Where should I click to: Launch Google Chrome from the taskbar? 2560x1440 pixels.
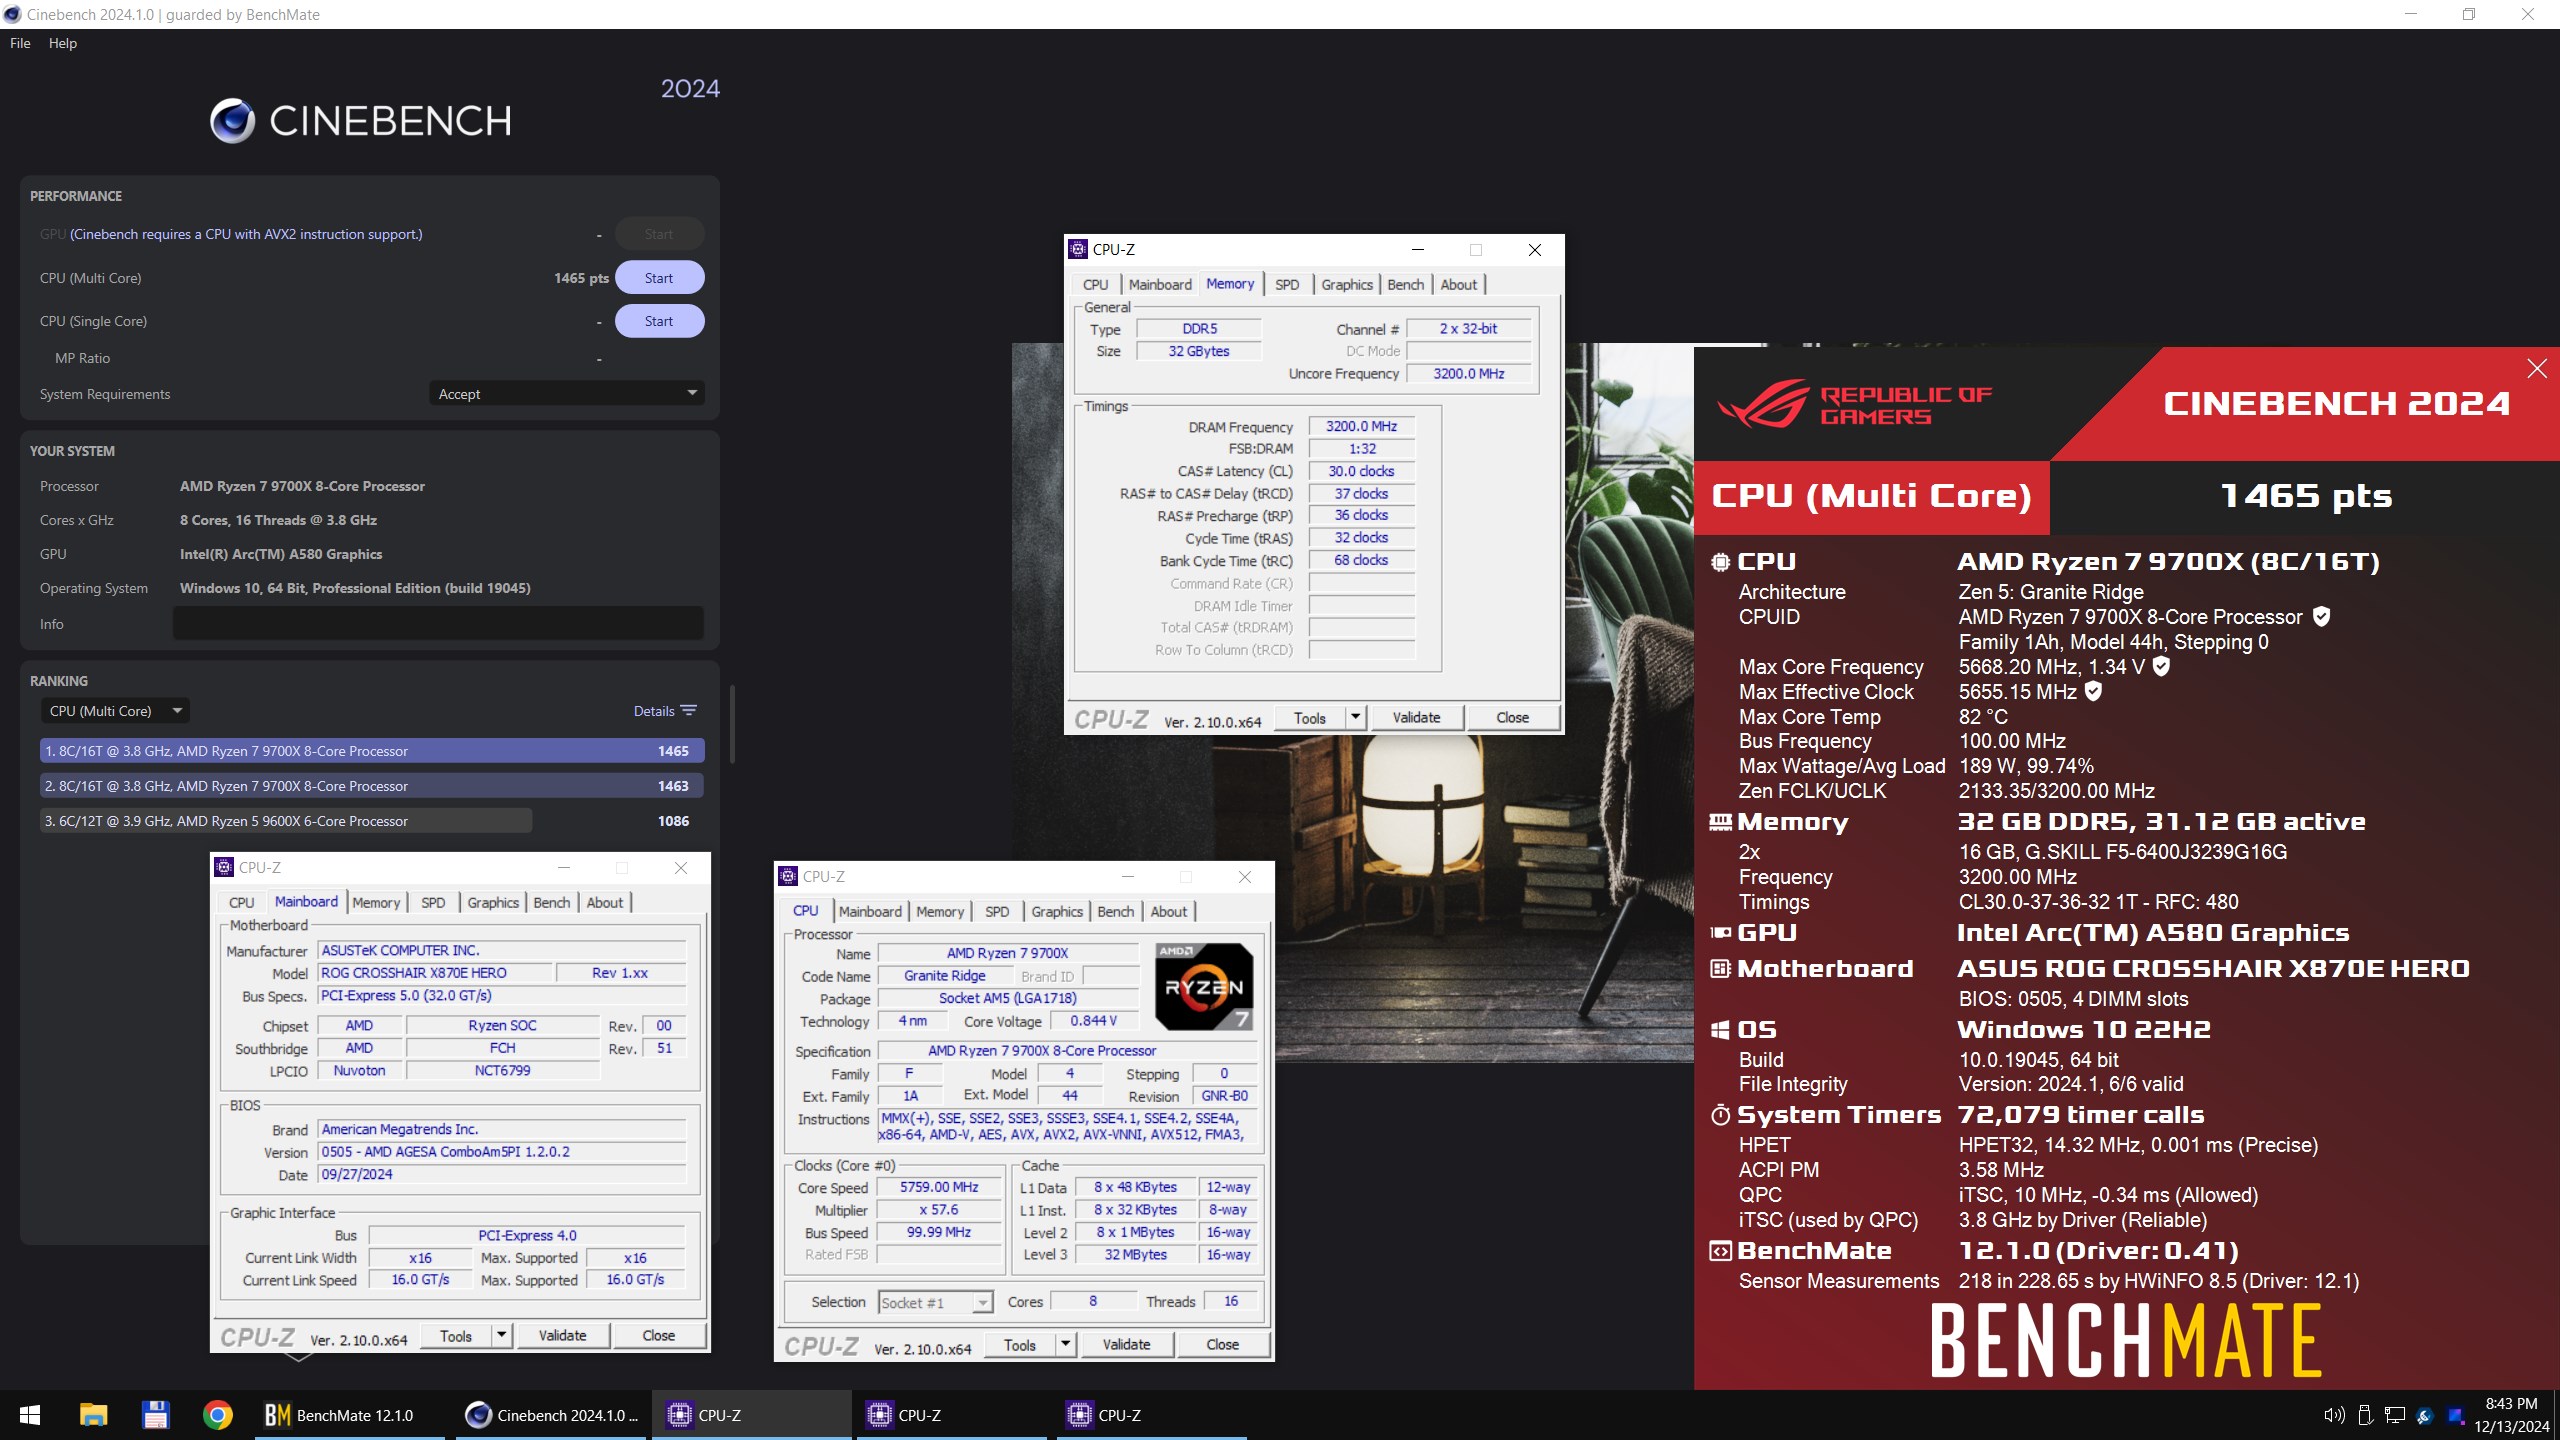click(x=217, y=1415)
